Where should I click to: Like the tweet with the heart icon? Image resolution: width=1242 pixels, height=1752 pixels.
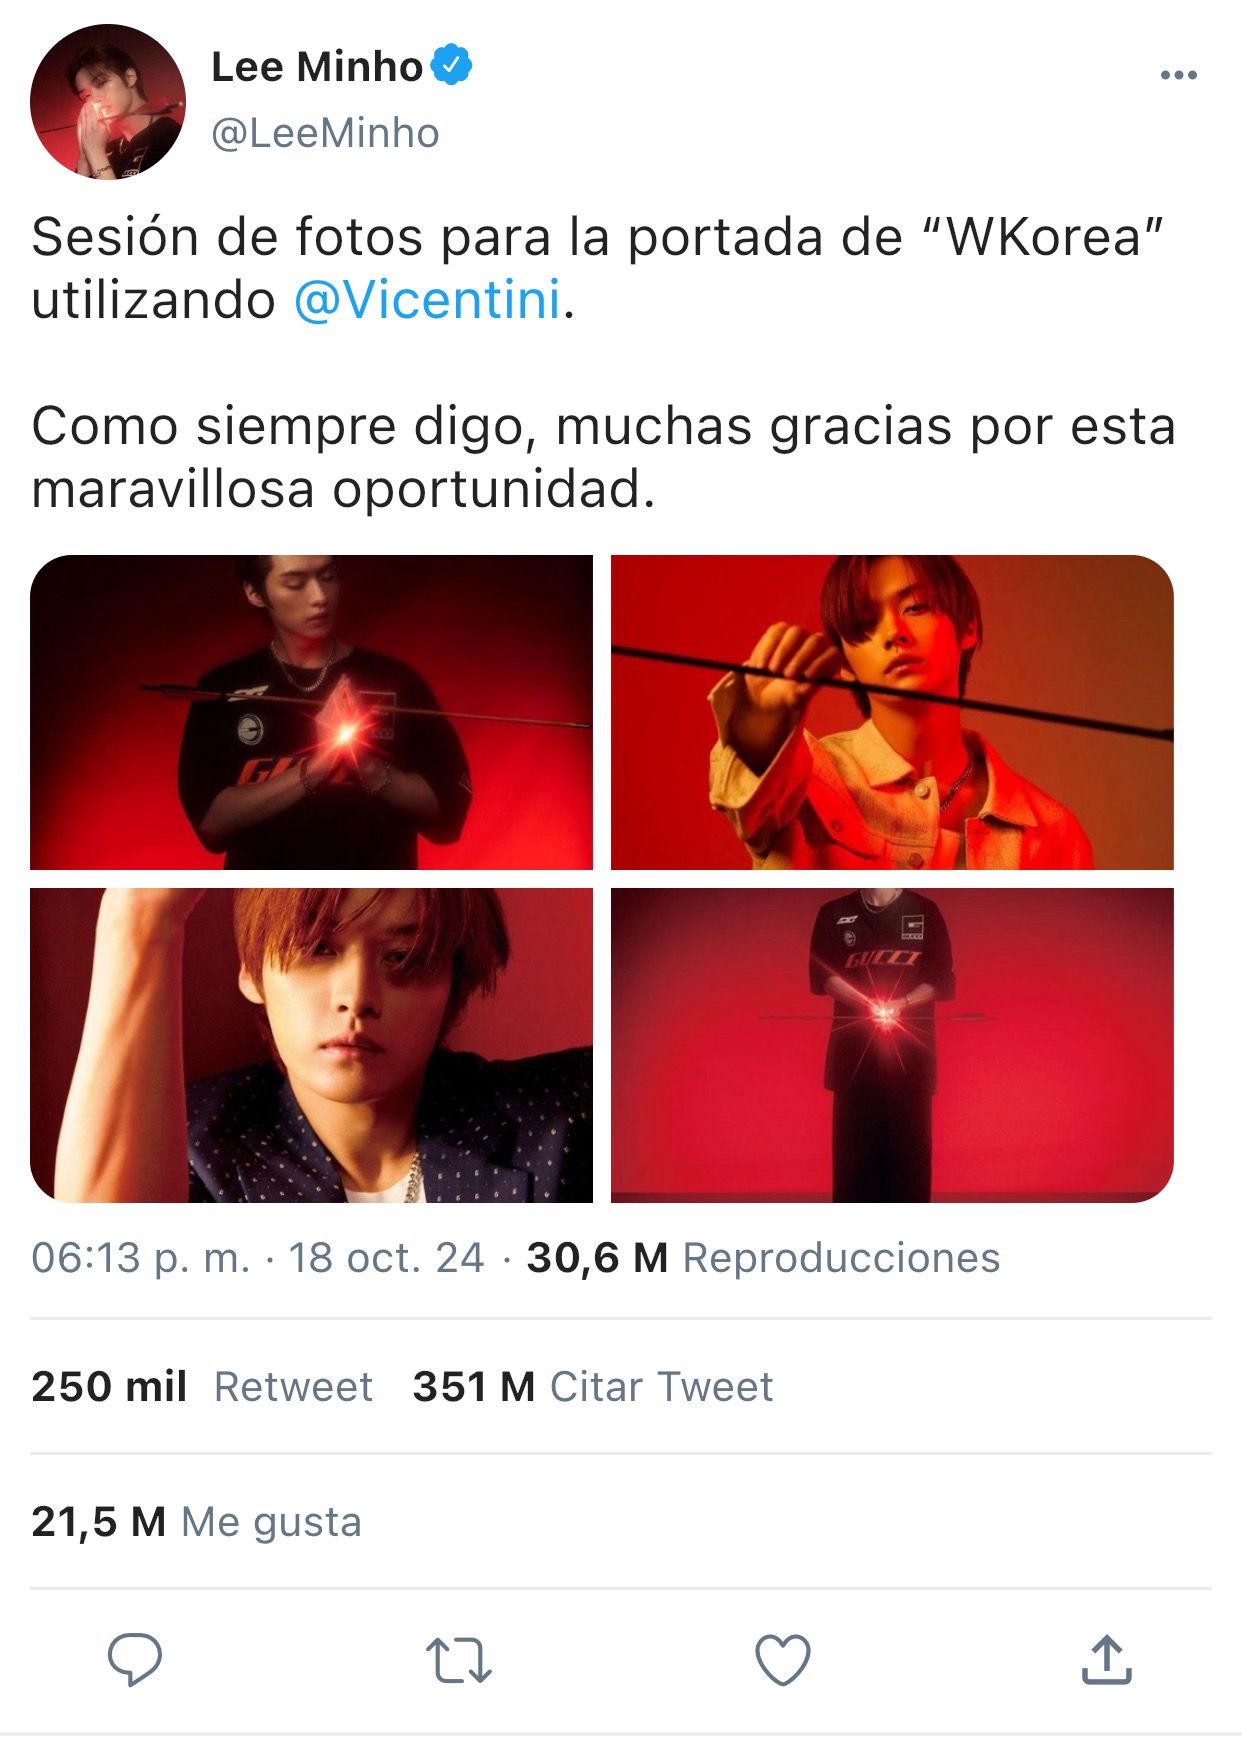782,1660
